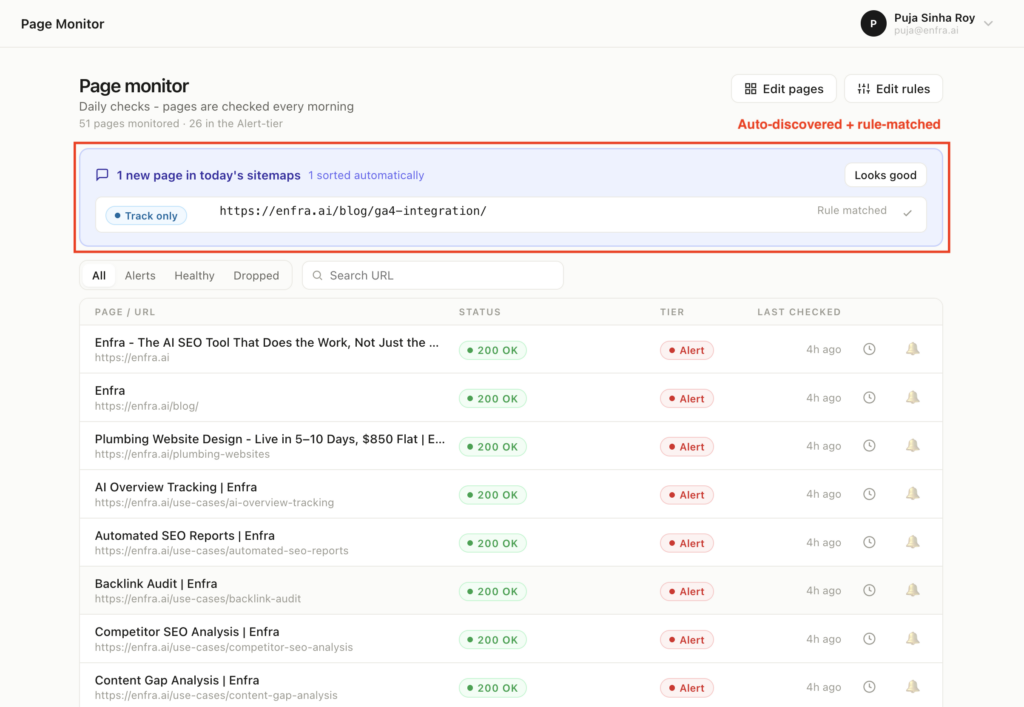Expand the user account dropdown chevron

click(988, 24)
